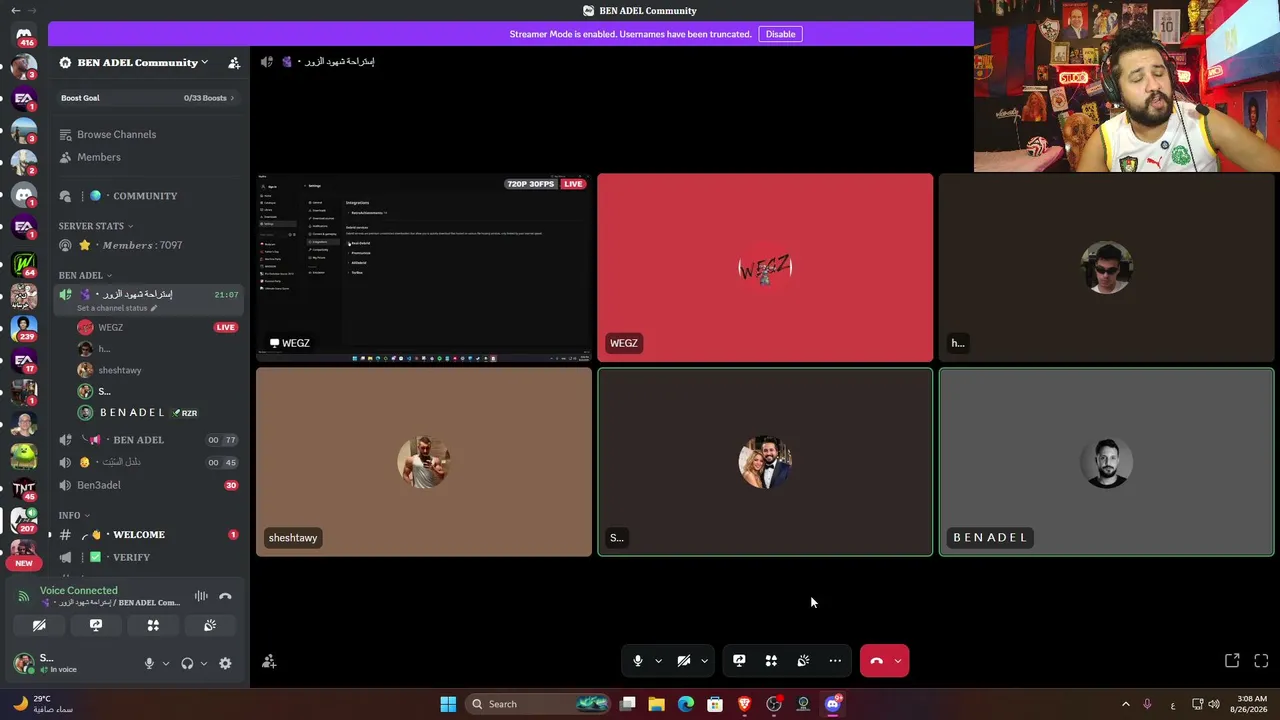Screen dimensions: 1280x720
Task: Click the Windows taskbar Search box
Action: click(539, 704)
